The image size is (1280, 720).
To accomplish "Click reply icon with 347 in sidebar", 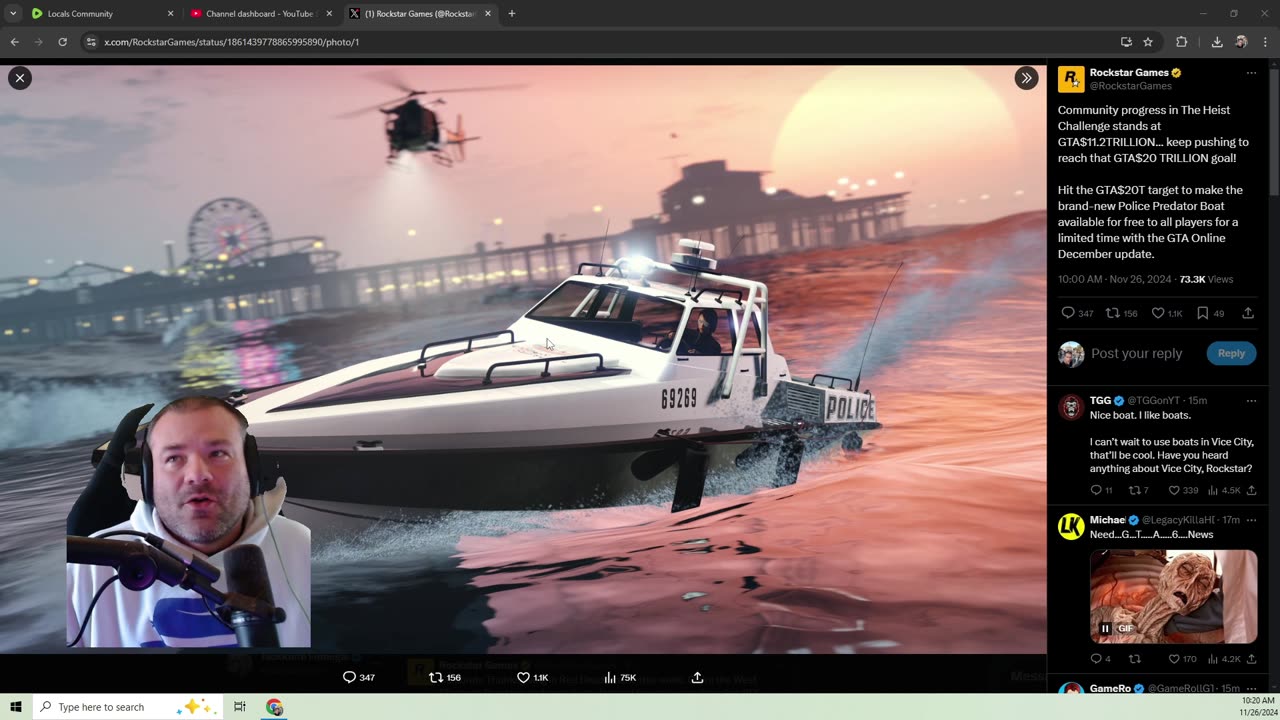I will [x=1077, y=313].
